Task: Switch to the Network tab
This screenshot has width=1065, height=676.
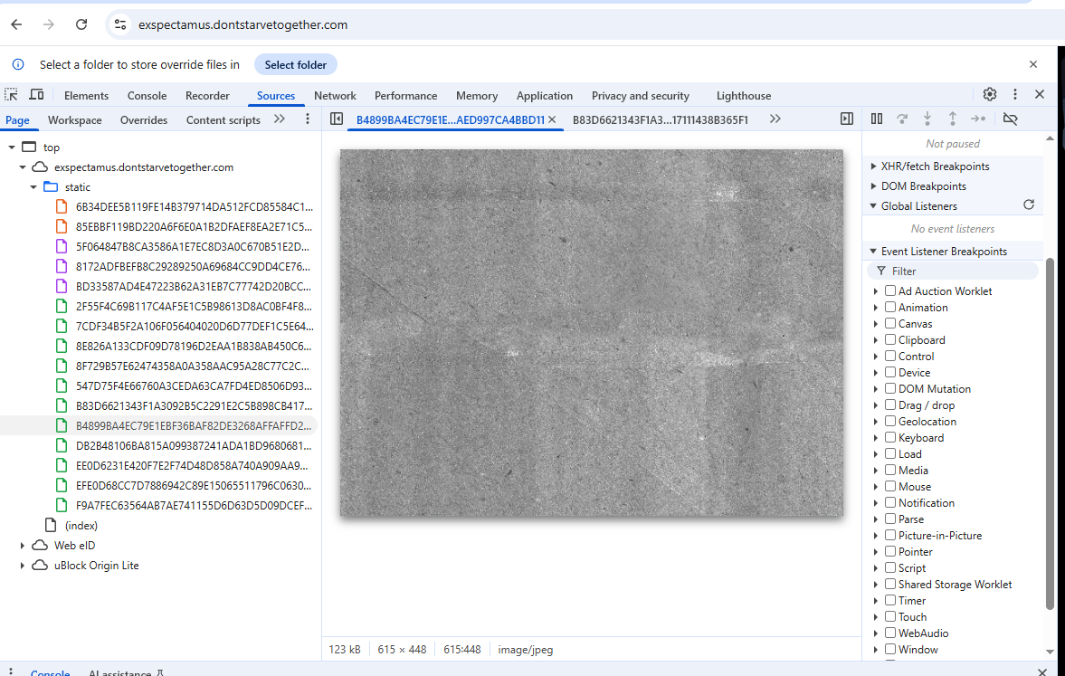Action: tap(335, 96)
